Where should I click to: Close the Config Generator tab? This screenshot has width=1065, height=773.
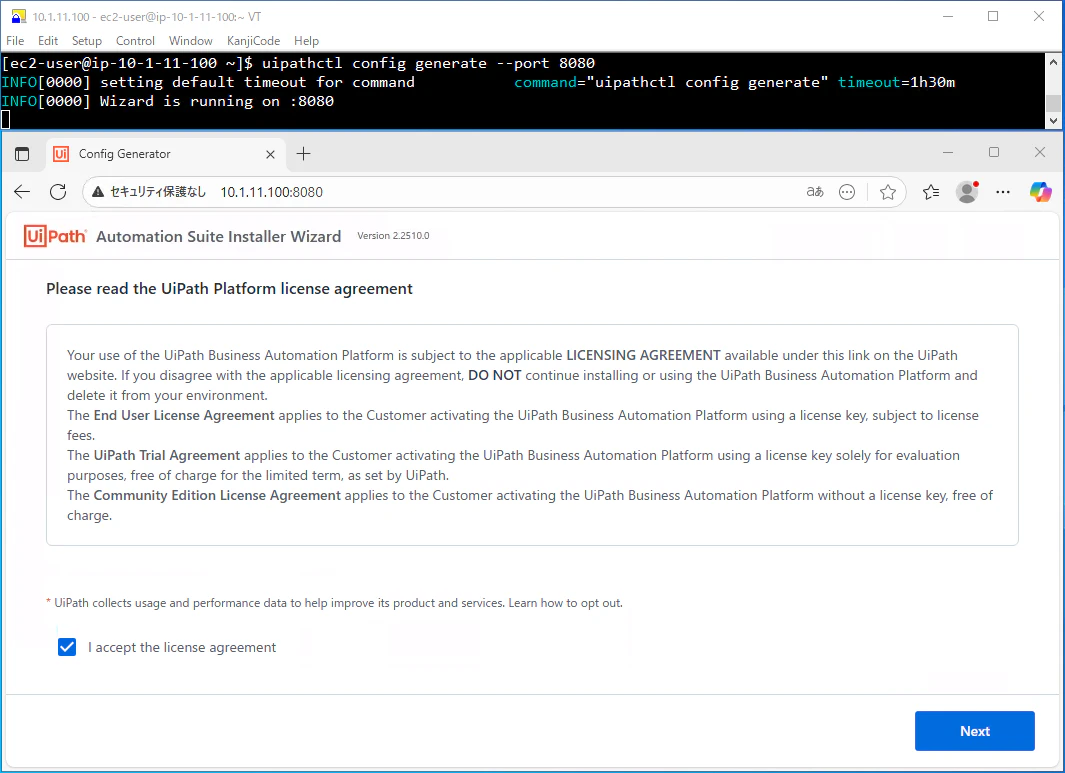(x=270, y=154)
